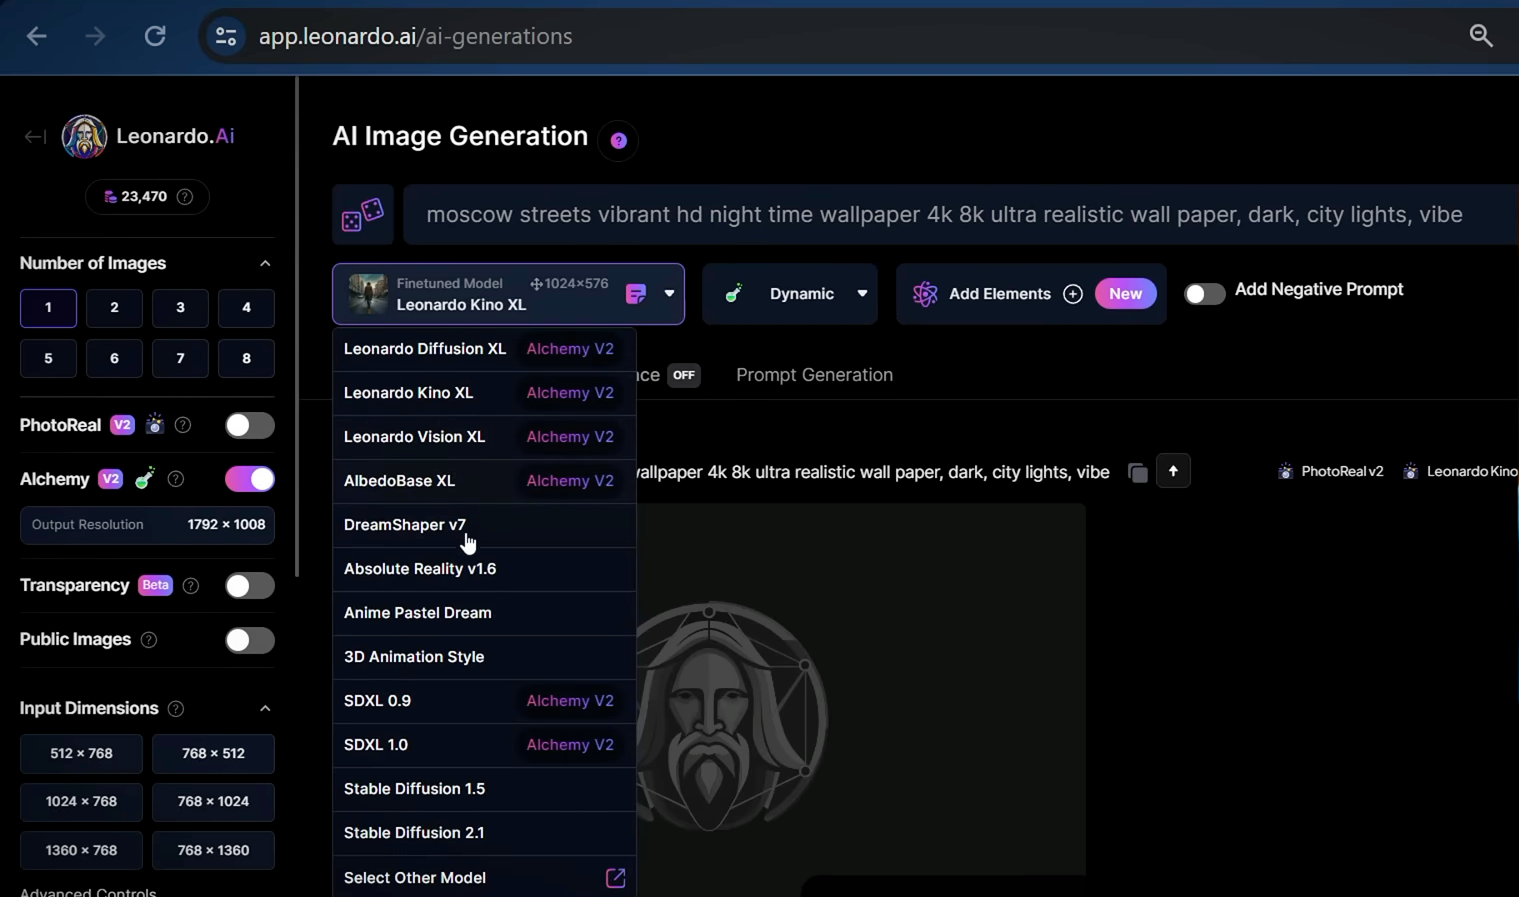Click the Add Elements plus icon
Screen dimensions: 1519x897
click(x=1073, y=294)
